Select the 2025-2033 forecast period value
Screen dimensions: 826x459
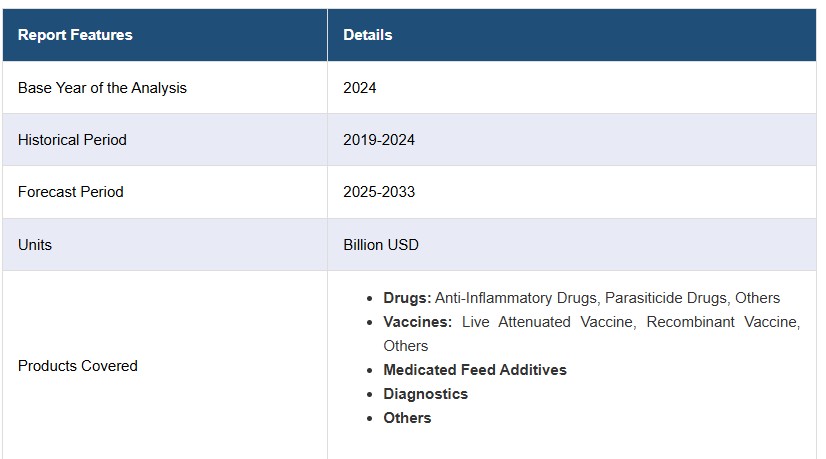pos(379,192)
